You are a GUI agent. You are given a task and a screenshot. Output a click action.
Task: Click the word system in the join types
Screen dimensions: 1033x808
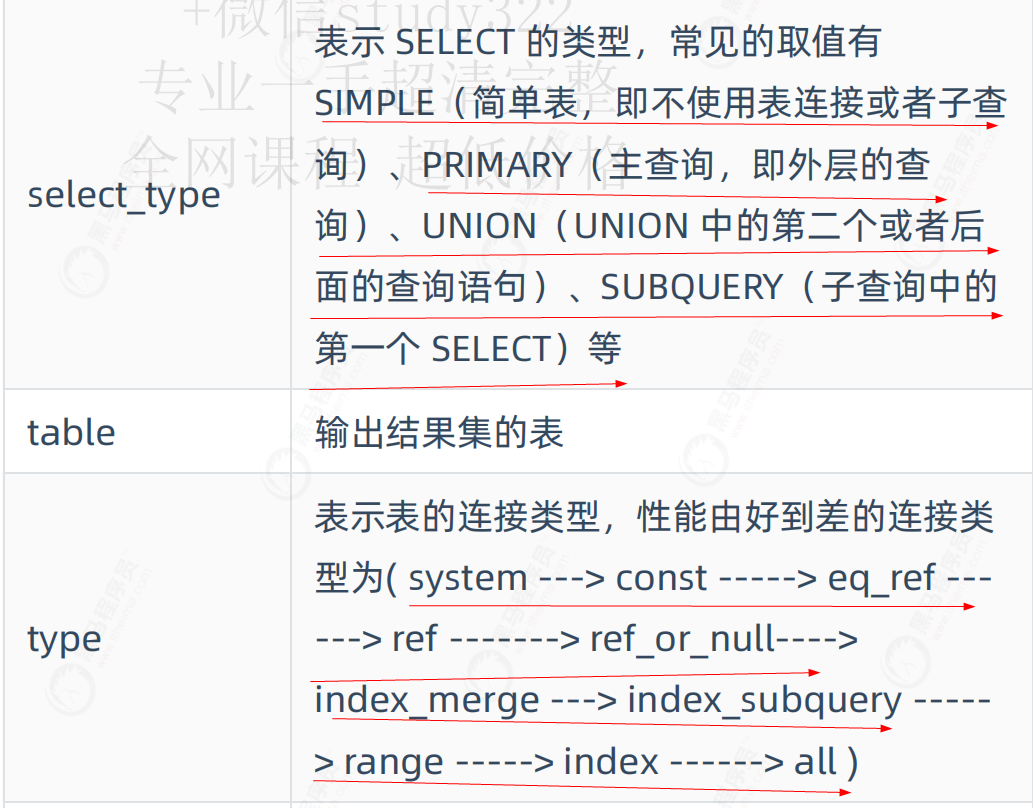click(467, 578)
